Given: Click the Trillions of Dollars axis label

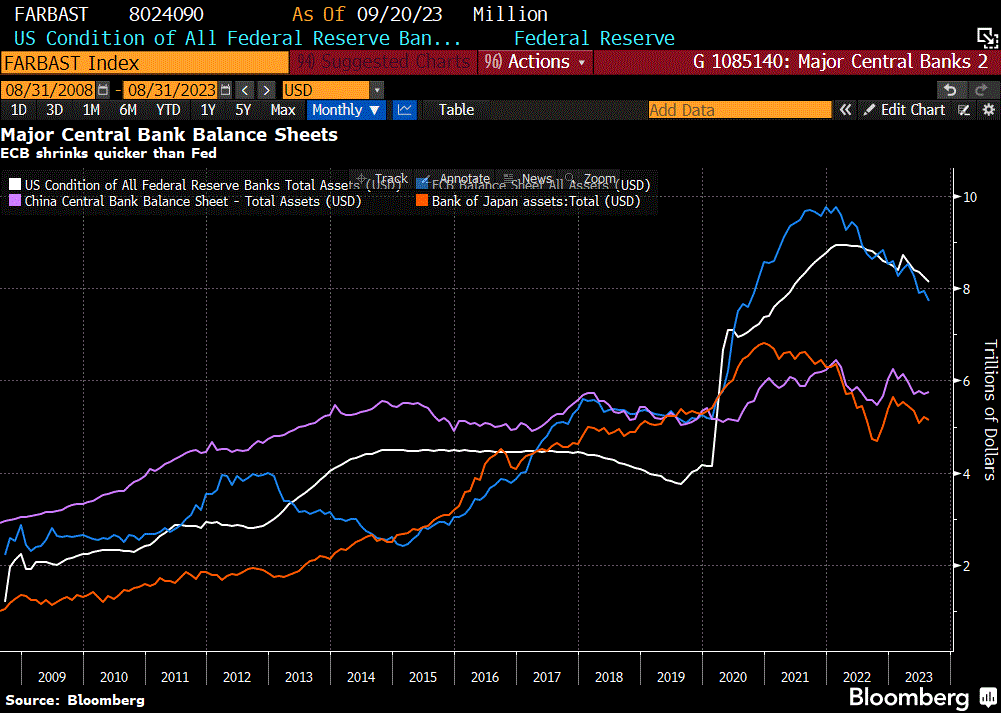Looking at the screenshot, I should pos(989,409).
